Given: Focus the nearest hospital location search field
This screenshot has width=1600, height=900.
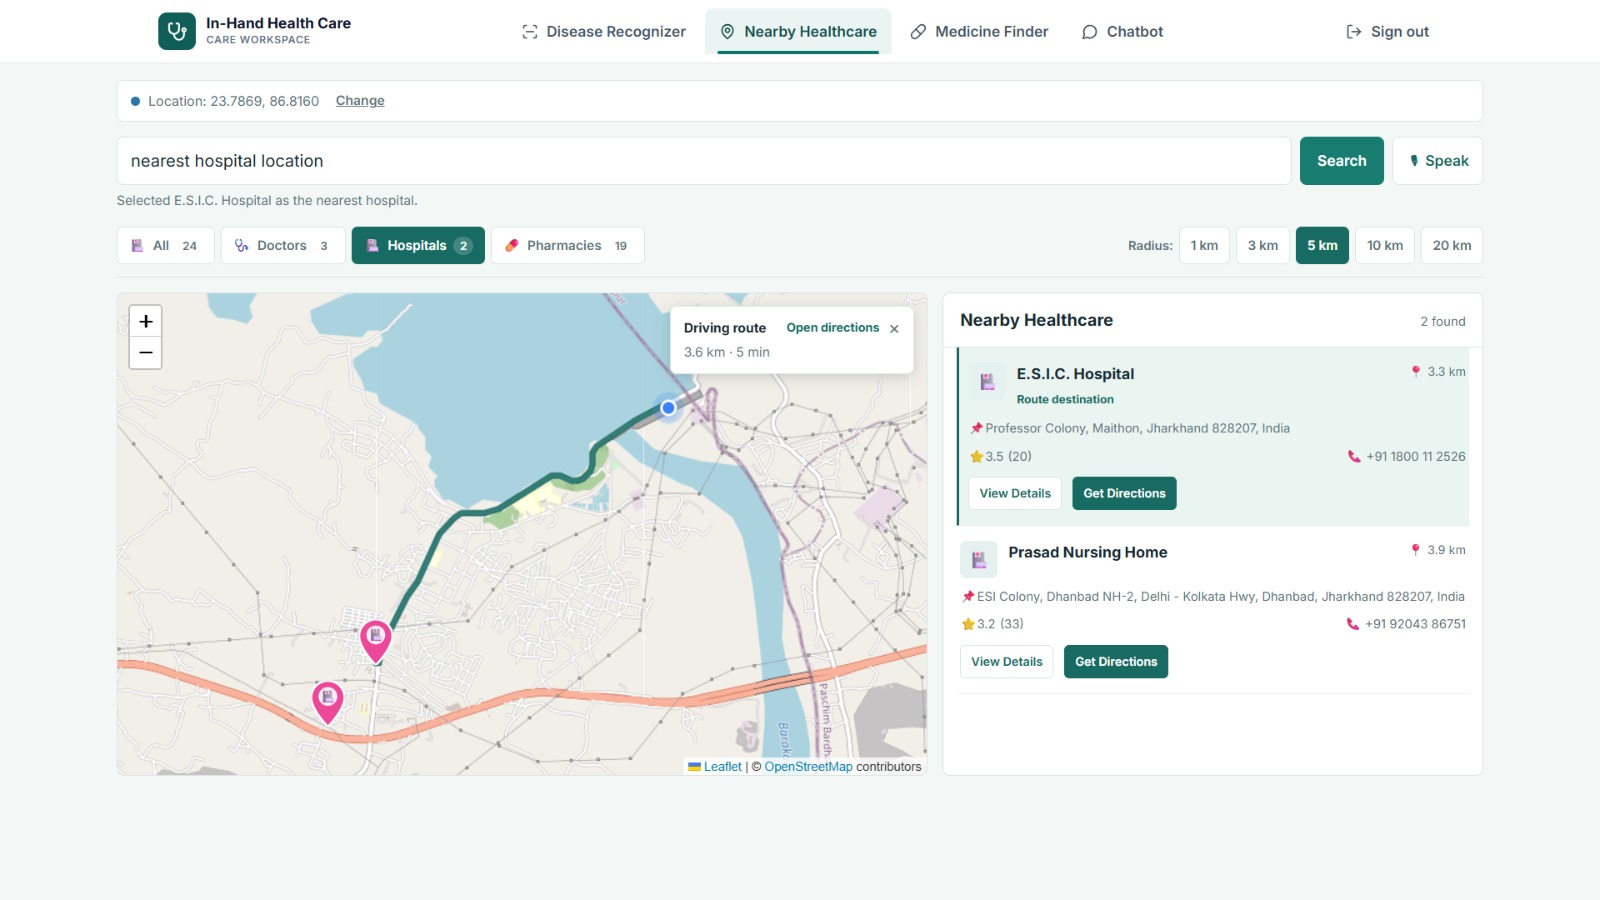Looking at the screenshot, I should [704, 161].
